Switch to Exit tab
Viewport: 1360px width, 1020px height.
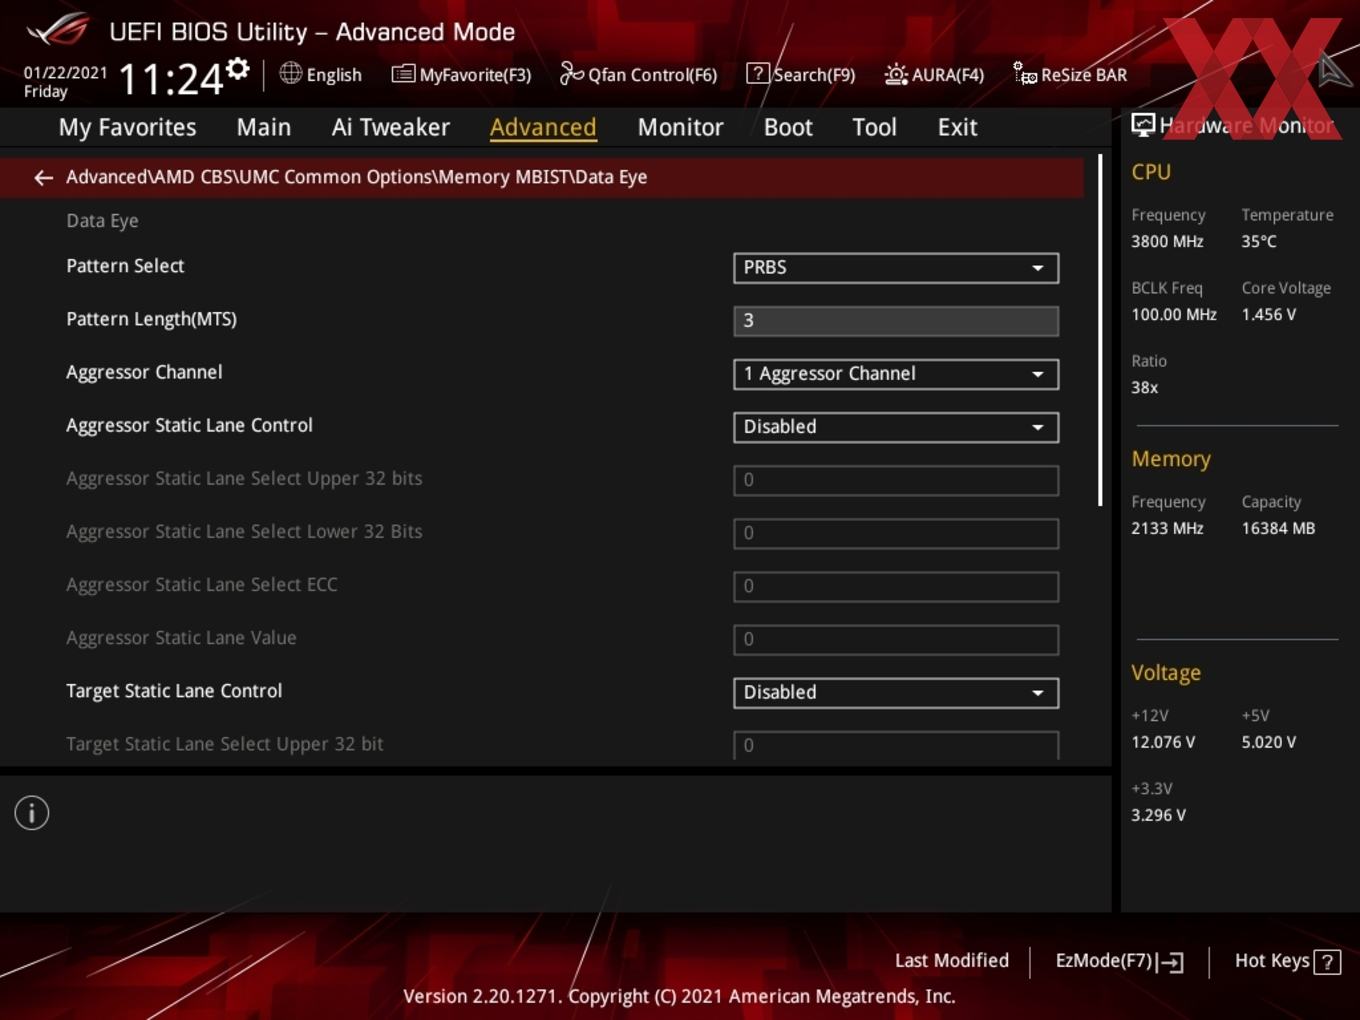click(957, 127)
